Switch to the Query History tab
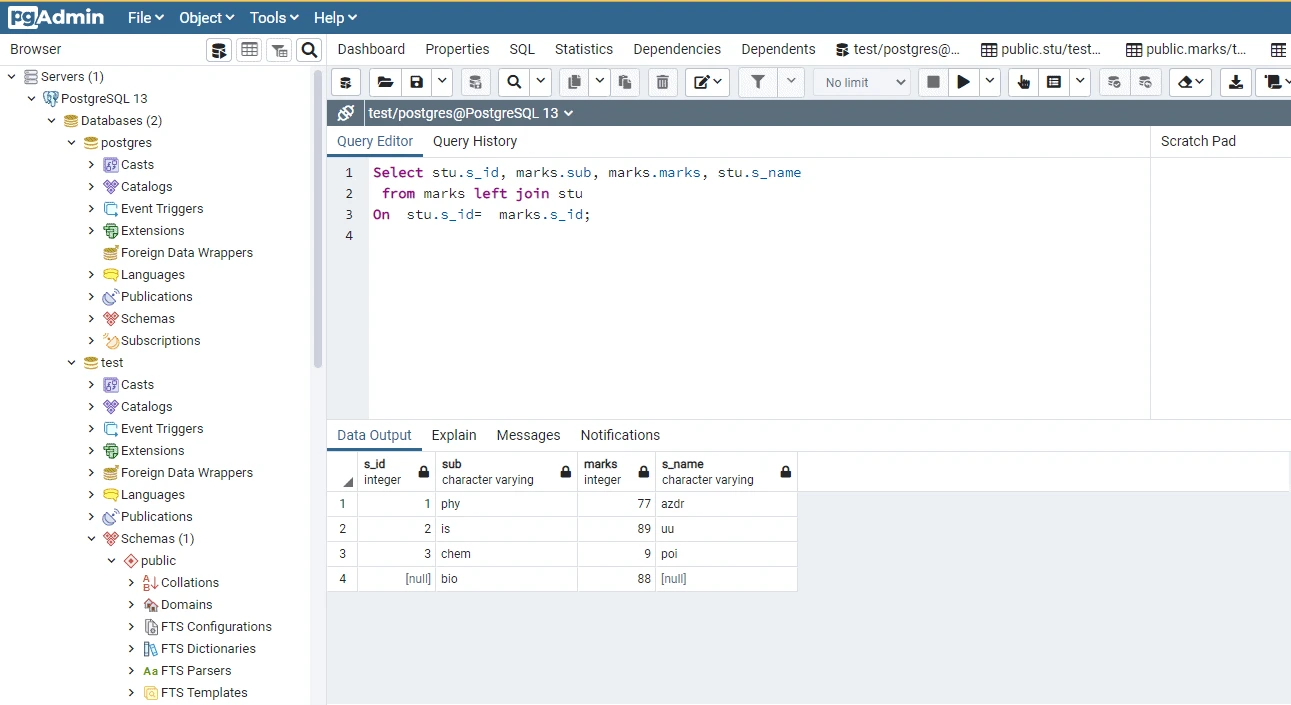The image size is (1291, 705). coord(474,141)
